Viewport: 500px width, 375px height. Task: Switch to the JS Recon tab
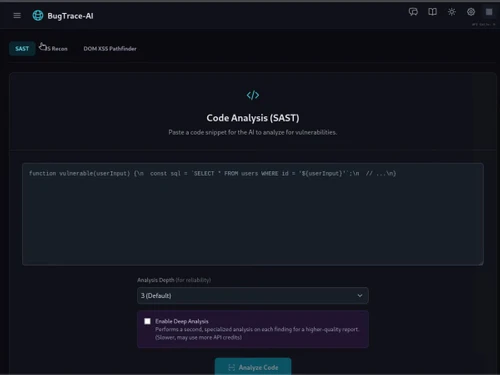coord(56,49)
